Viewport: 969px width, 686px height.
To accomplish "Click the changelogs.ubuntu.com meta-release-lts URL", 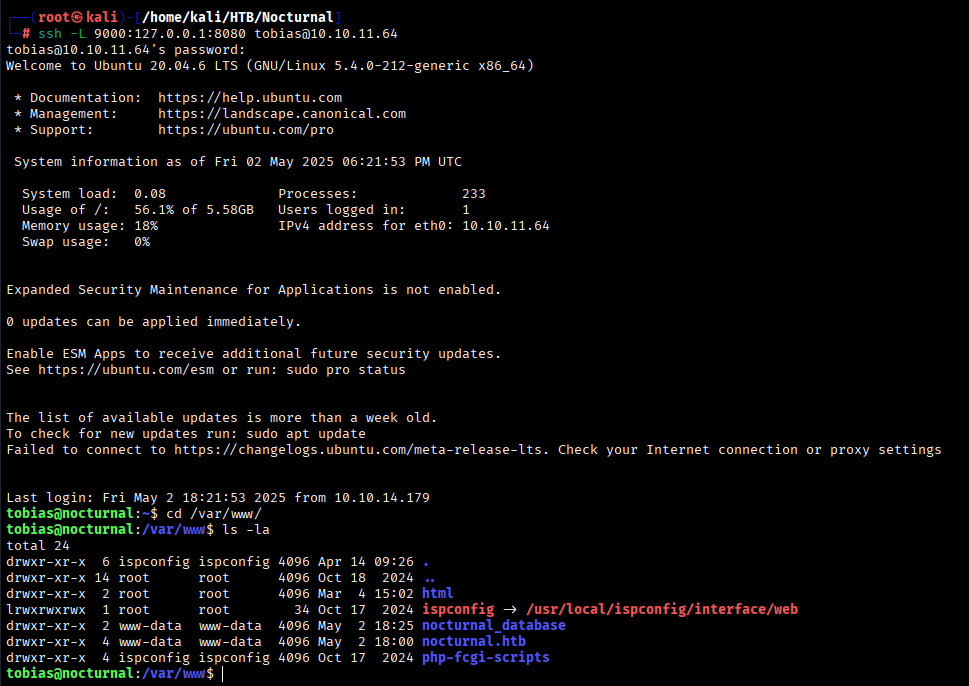I will click(362, 450).
